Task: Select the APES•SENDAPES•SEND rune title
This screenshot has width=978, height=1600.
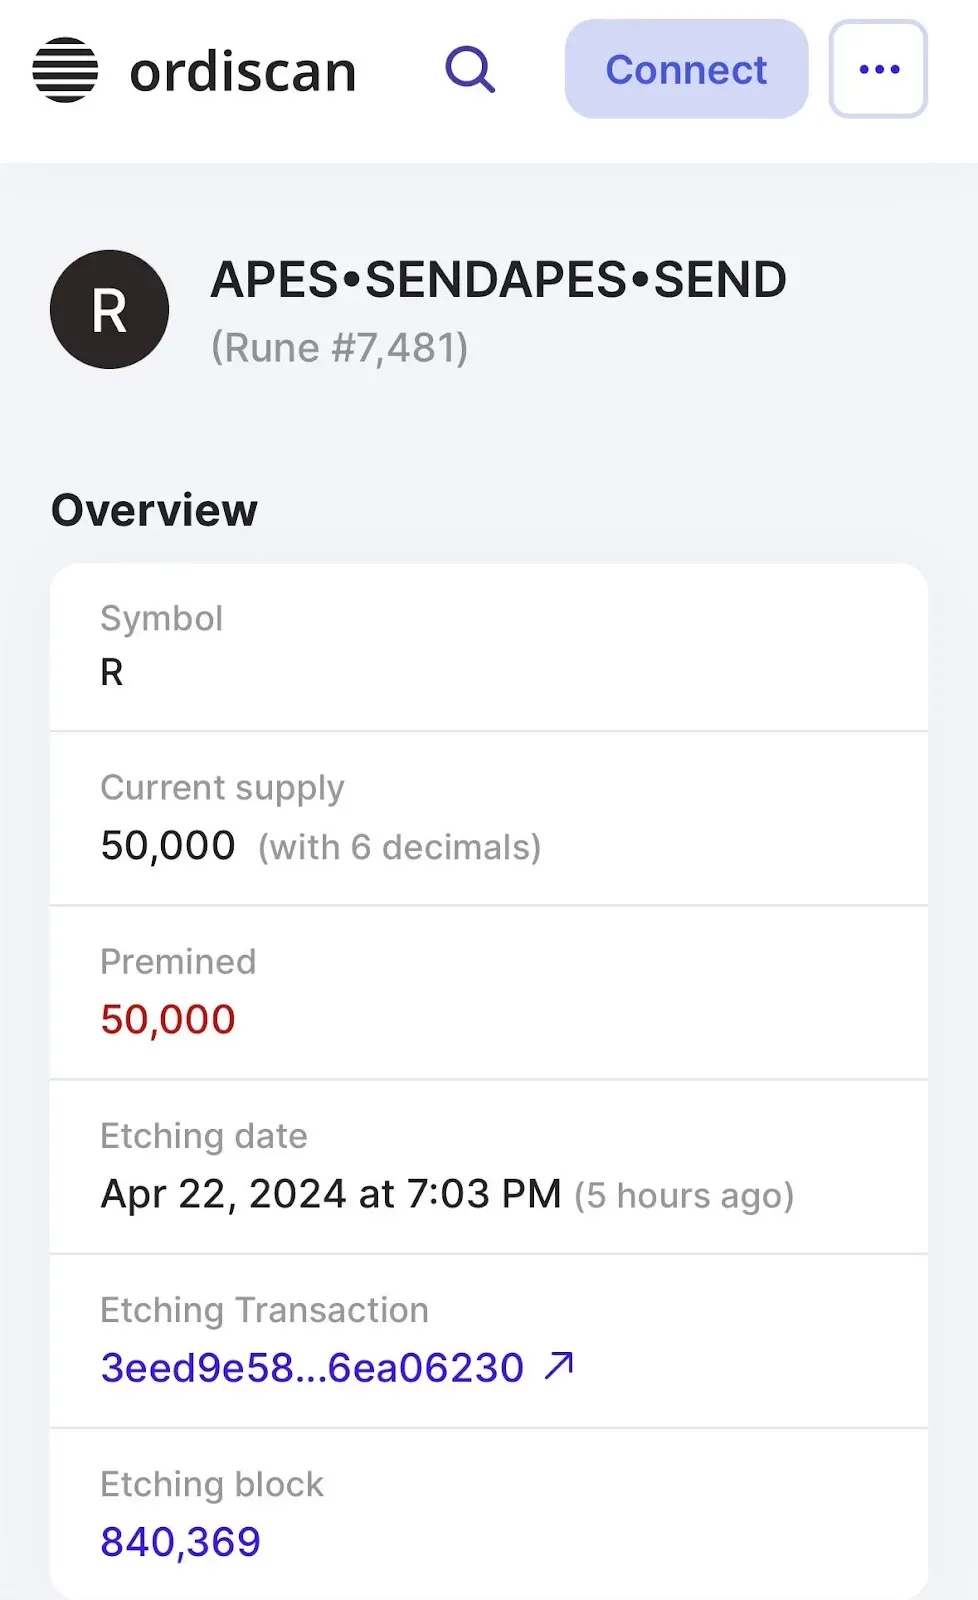Action: click(498, 280)
